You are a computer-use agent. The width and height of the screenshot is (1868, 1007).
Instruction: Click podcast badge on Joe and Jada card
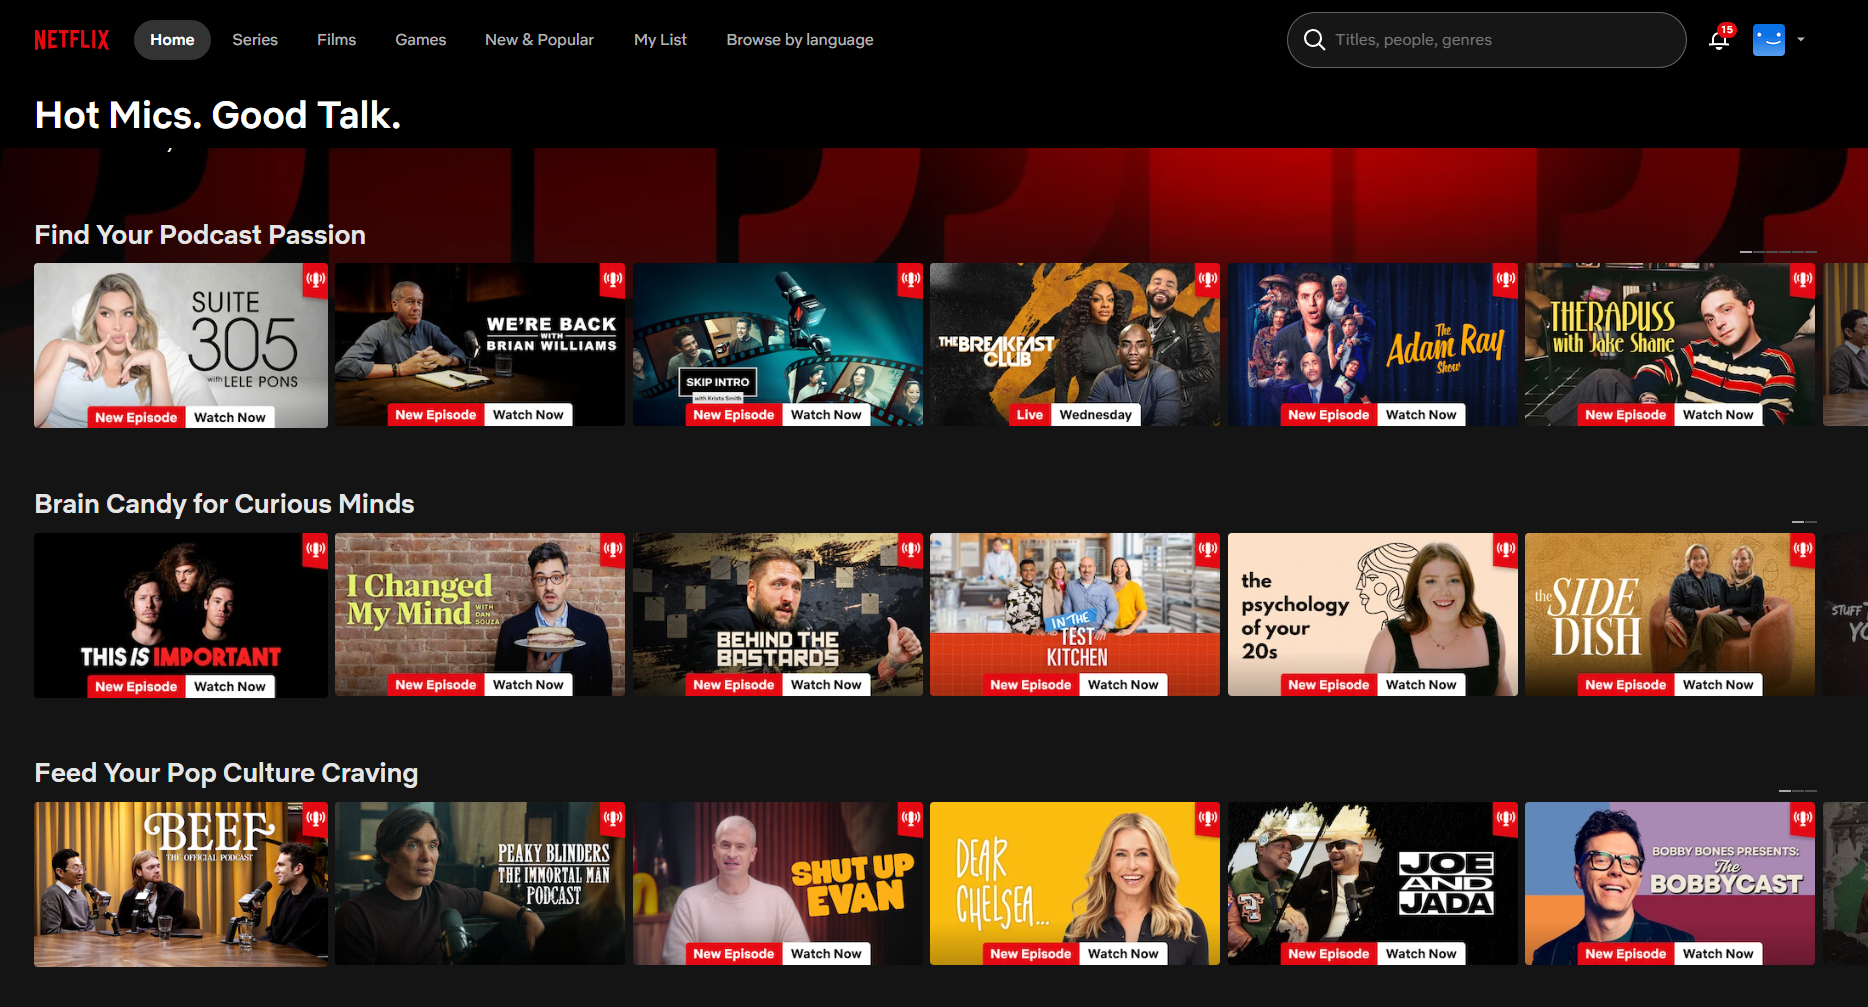(1505, 818)
